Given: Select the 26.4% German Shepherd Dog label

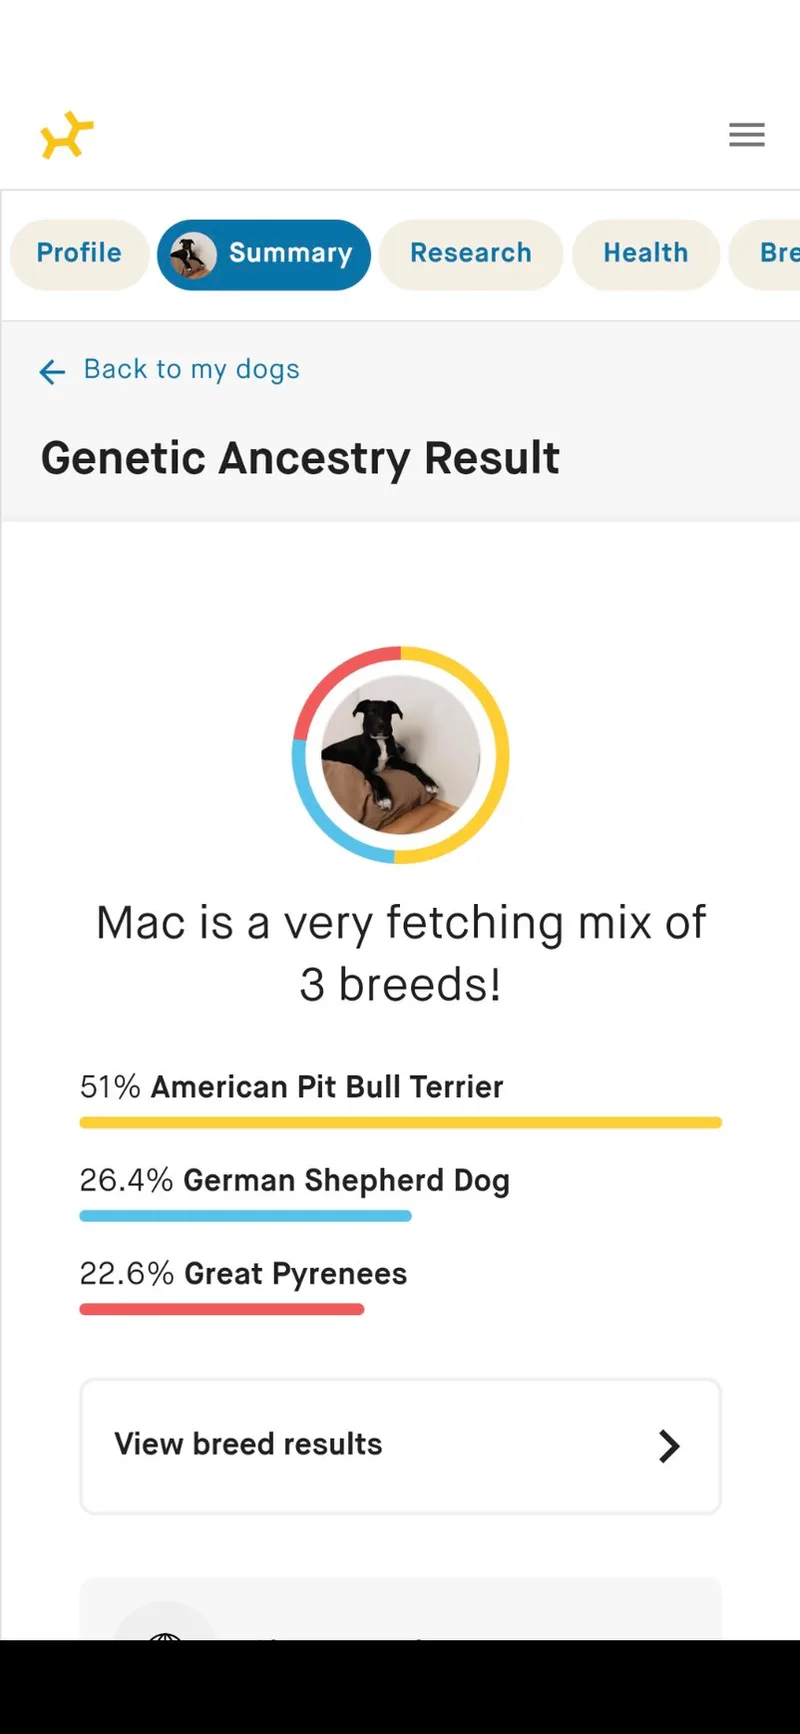Looking at the screenshot, I should pos(294,1181).
